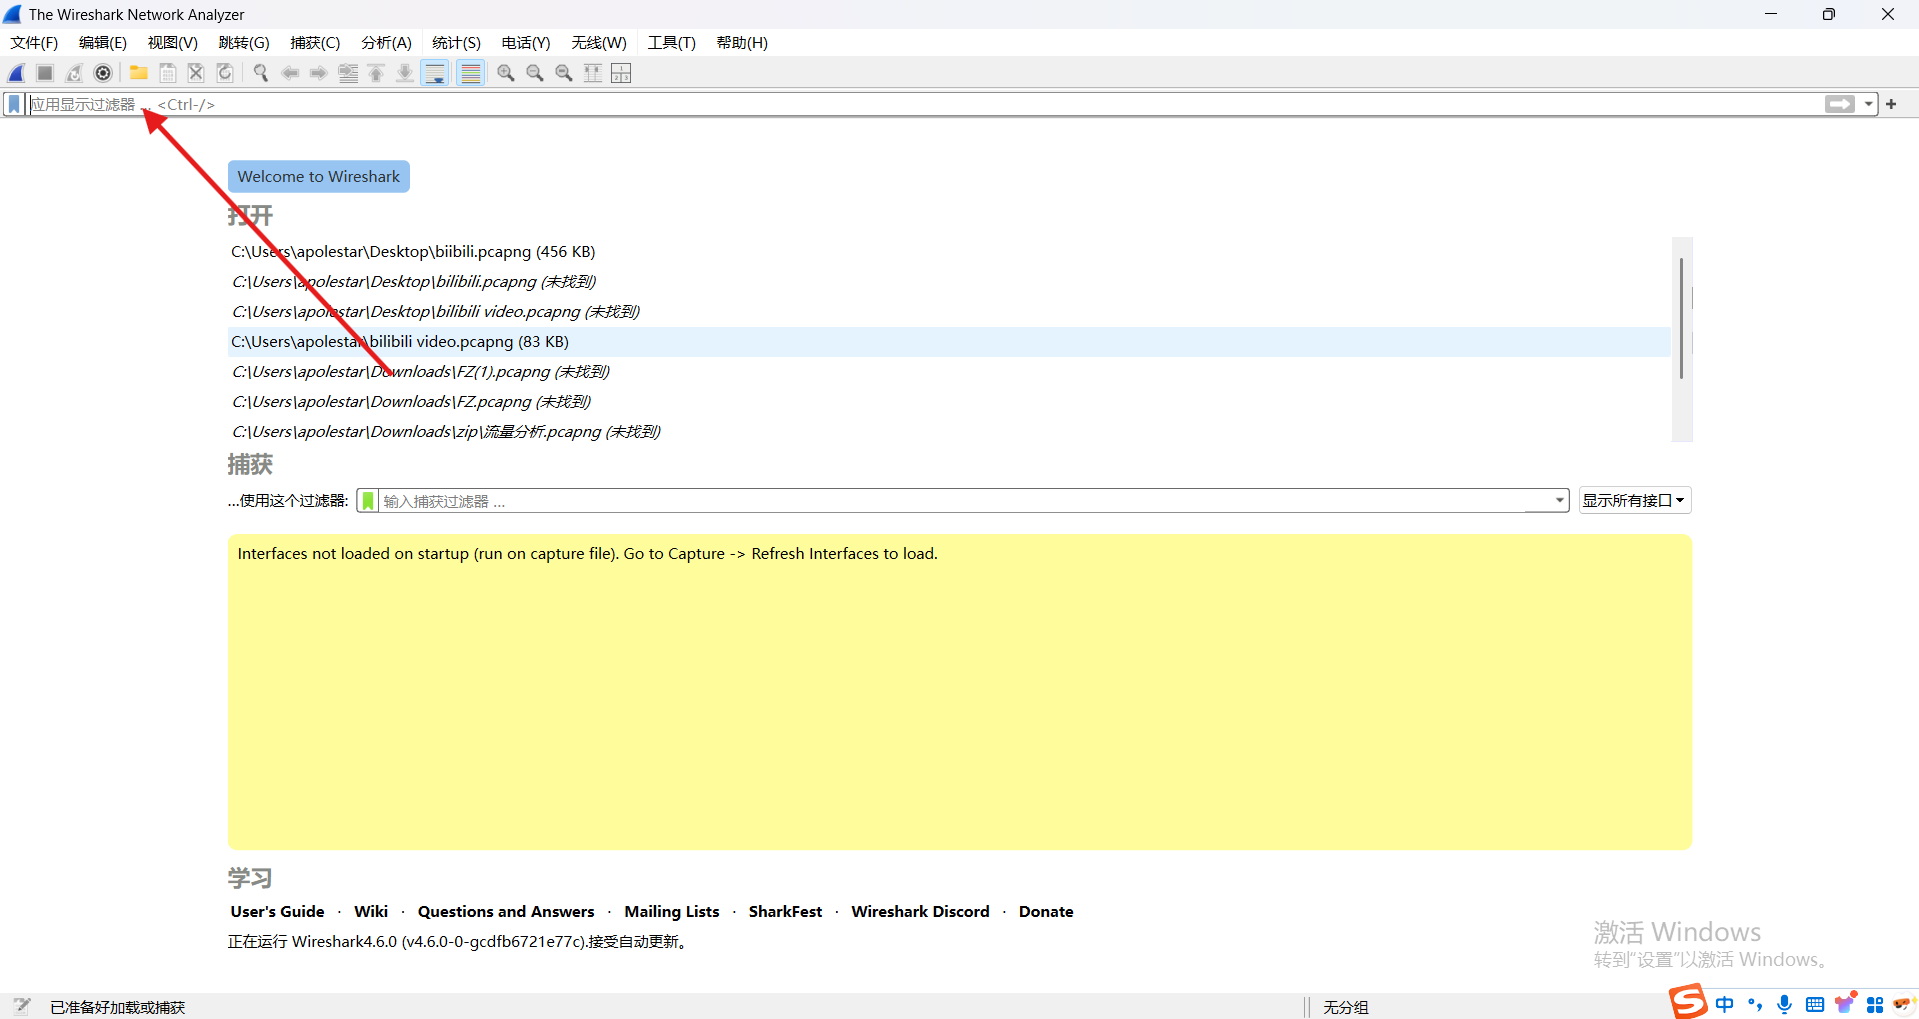Viewport: 1919px width, 1019px height.
Task: Click the zoom out text icon
Action: pyautogui.click(x=535, y=73)
